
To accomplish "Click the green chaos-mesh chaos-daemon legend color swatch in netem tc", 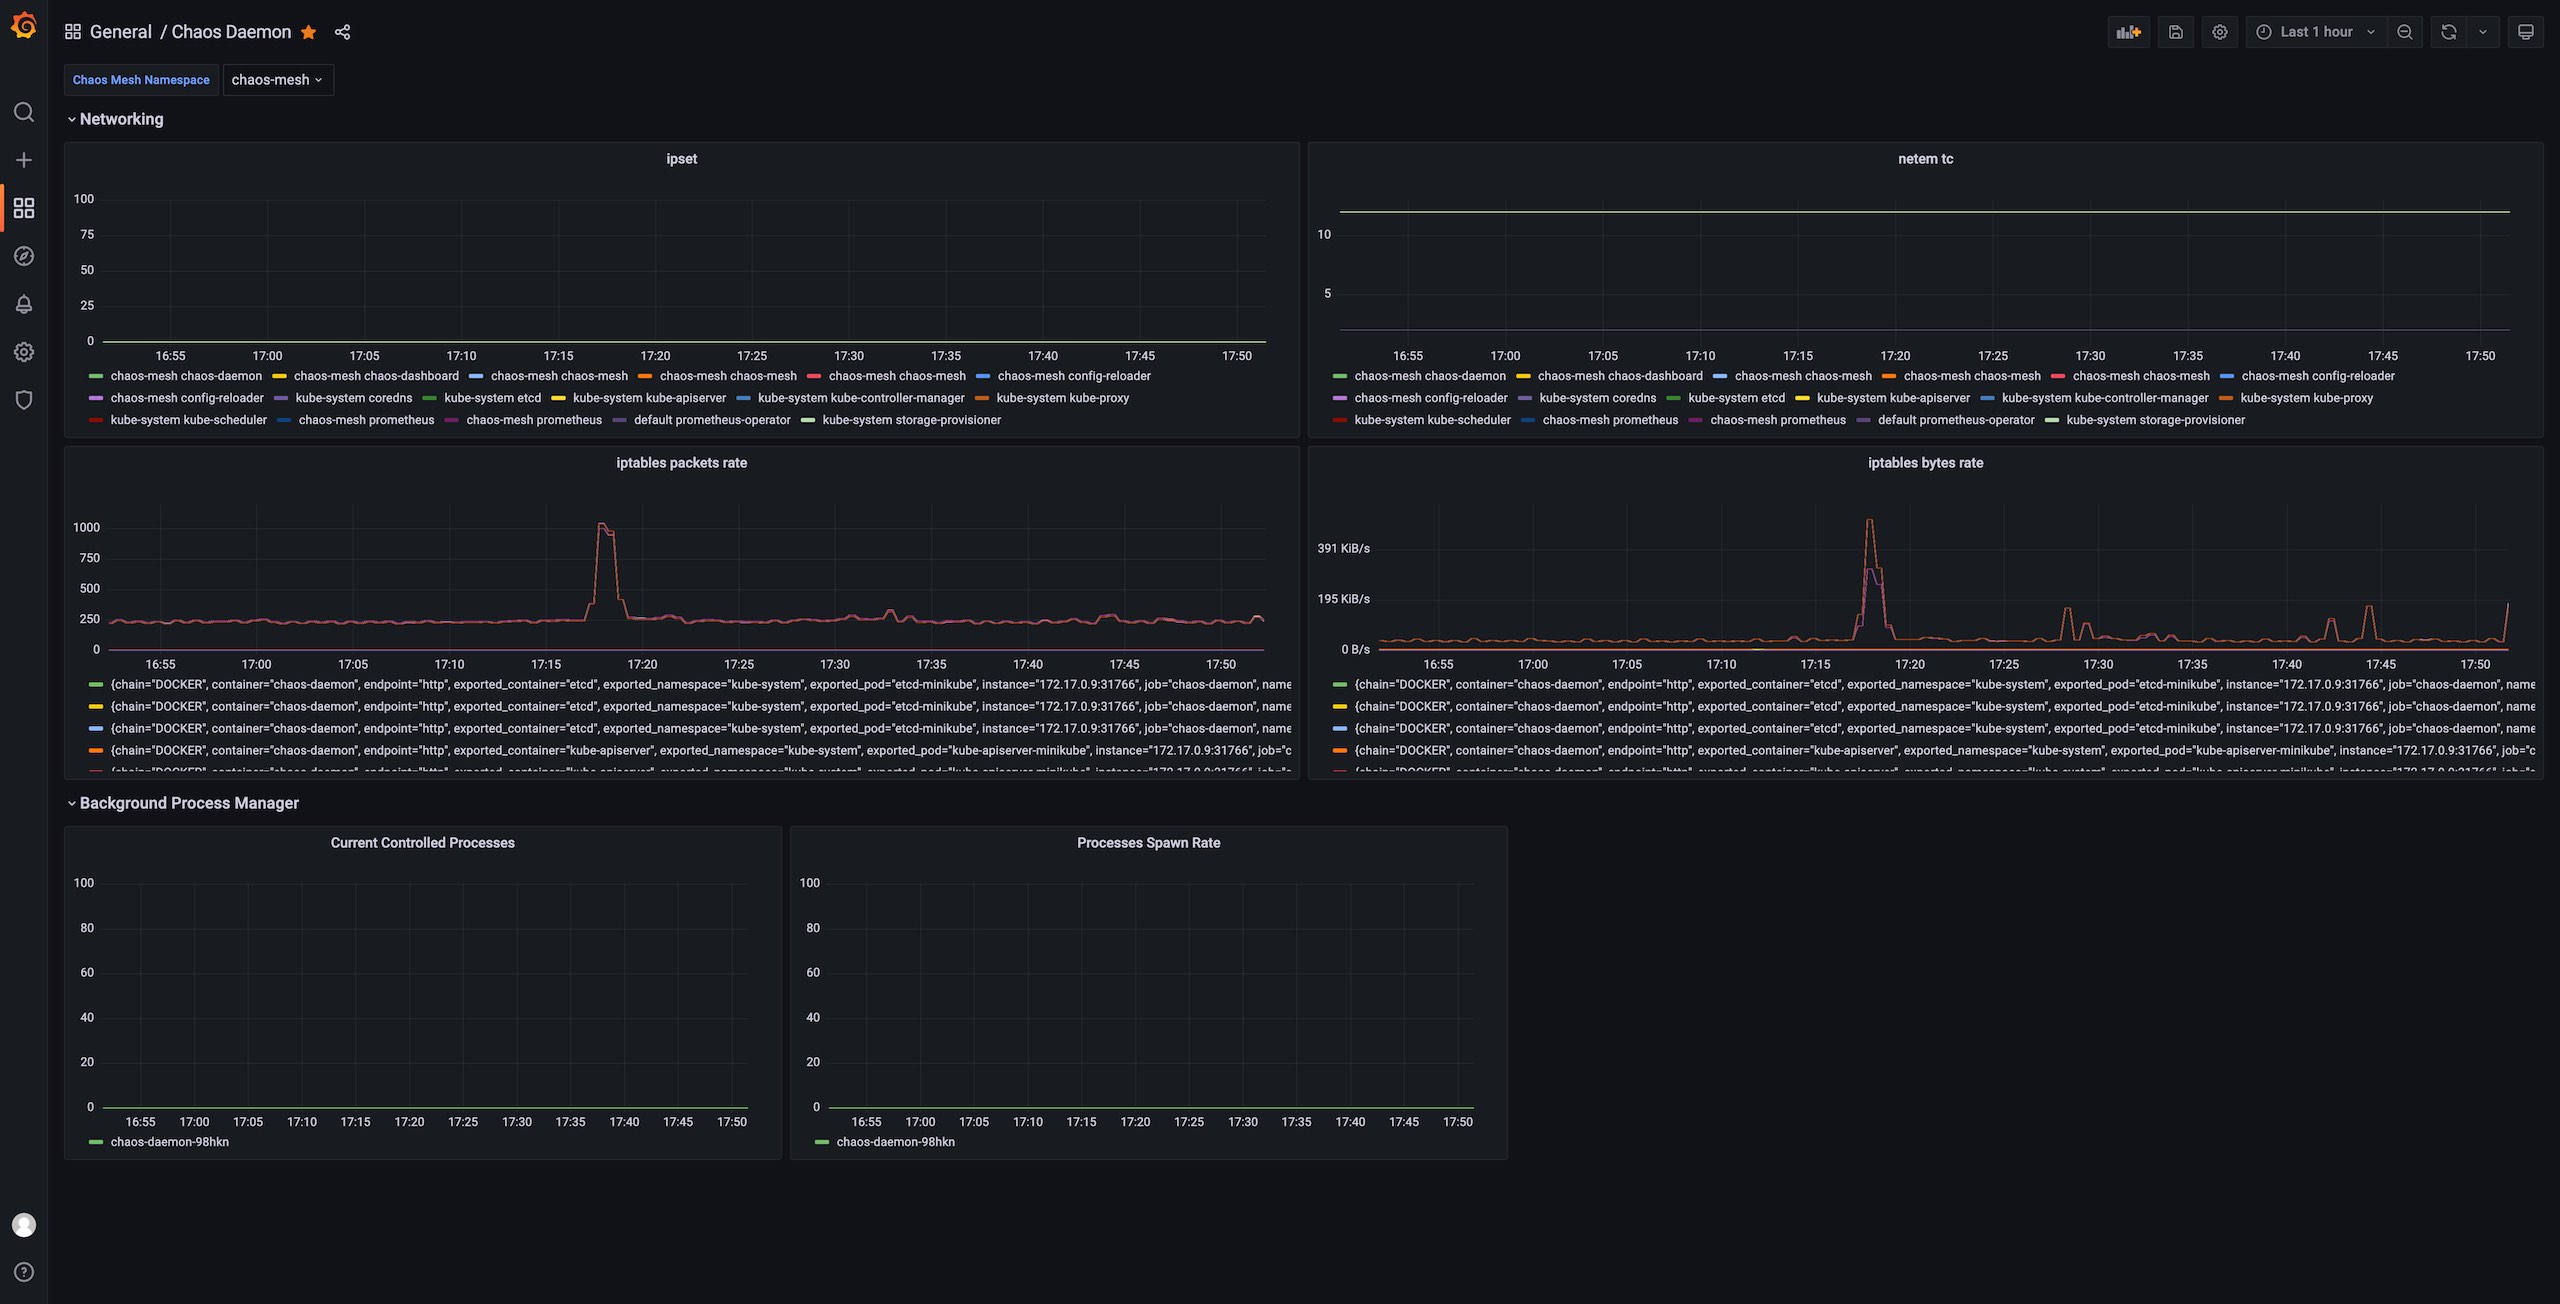I will pos(1340,376).
